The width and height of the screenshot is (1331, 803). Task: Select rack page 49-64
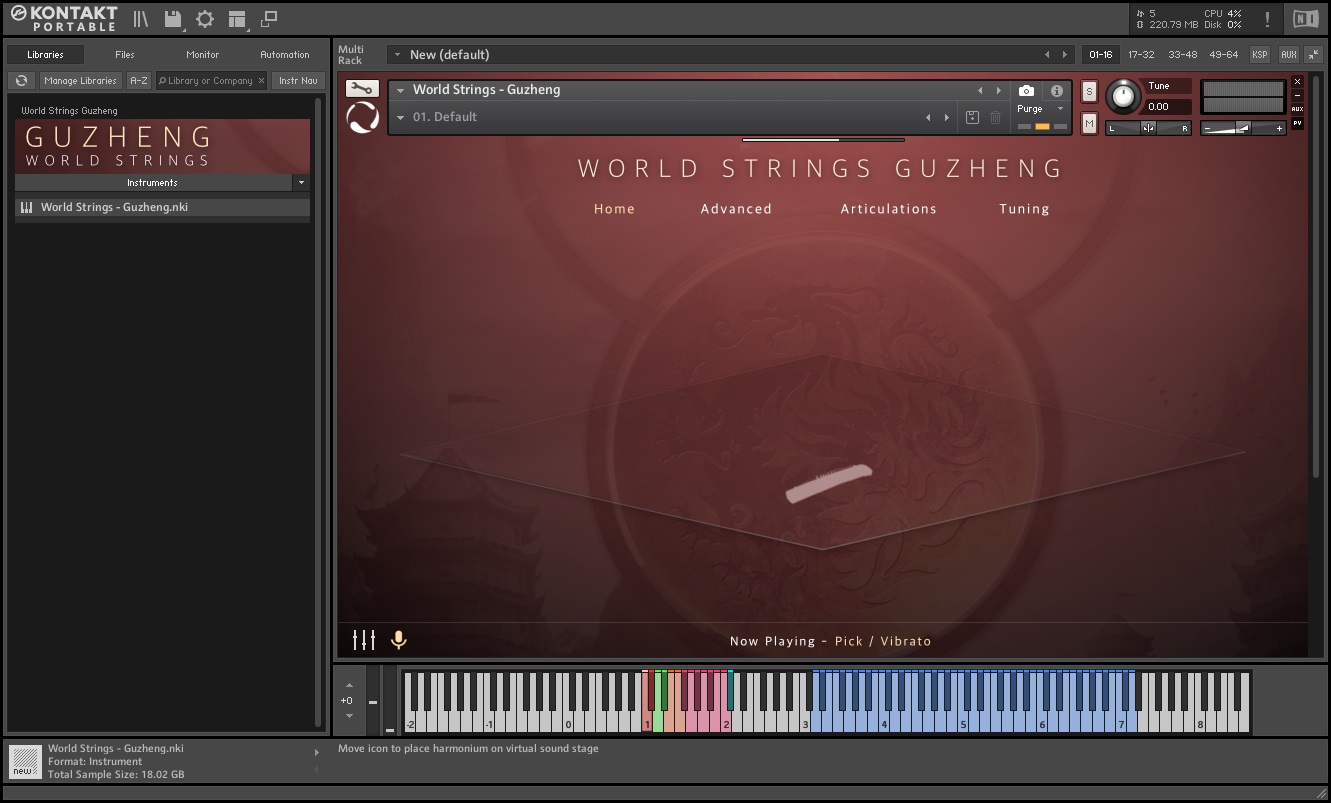(x=1224, y=55)
